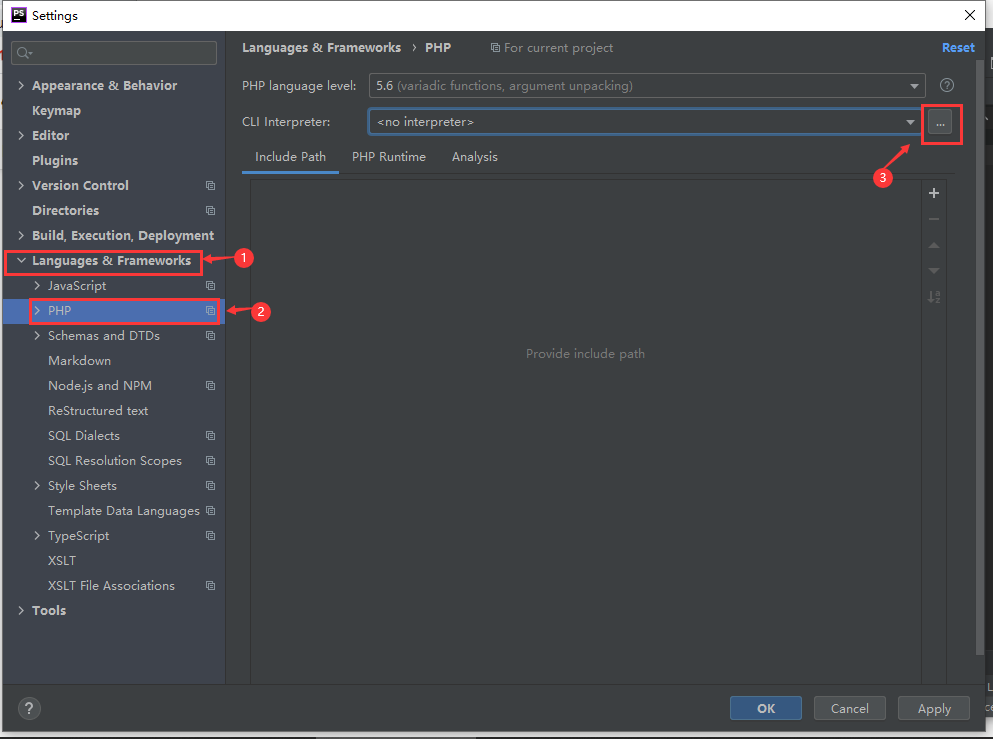Viewport: 993px width, 739px height.
Task: Expand the Editor section chevron
Action: 21,136
